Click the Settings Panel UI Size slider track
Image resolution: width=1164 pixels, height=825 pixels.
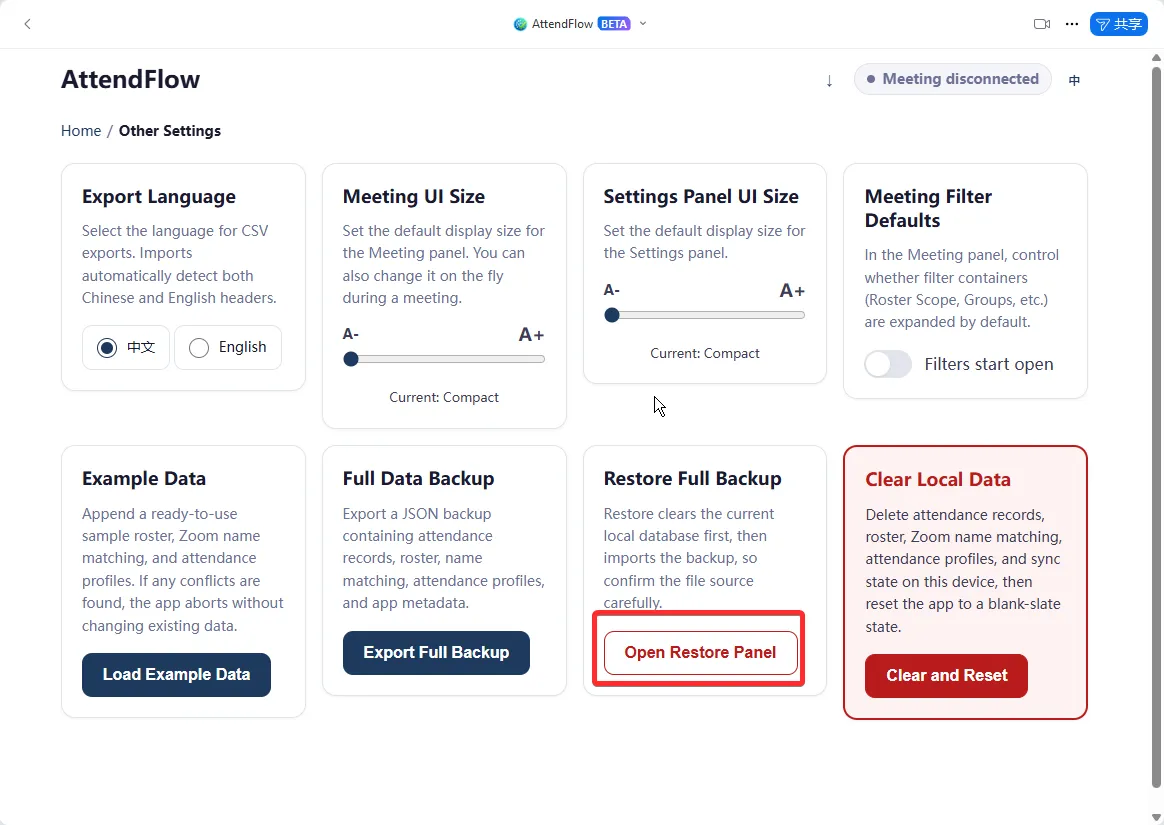coord(704,315)
